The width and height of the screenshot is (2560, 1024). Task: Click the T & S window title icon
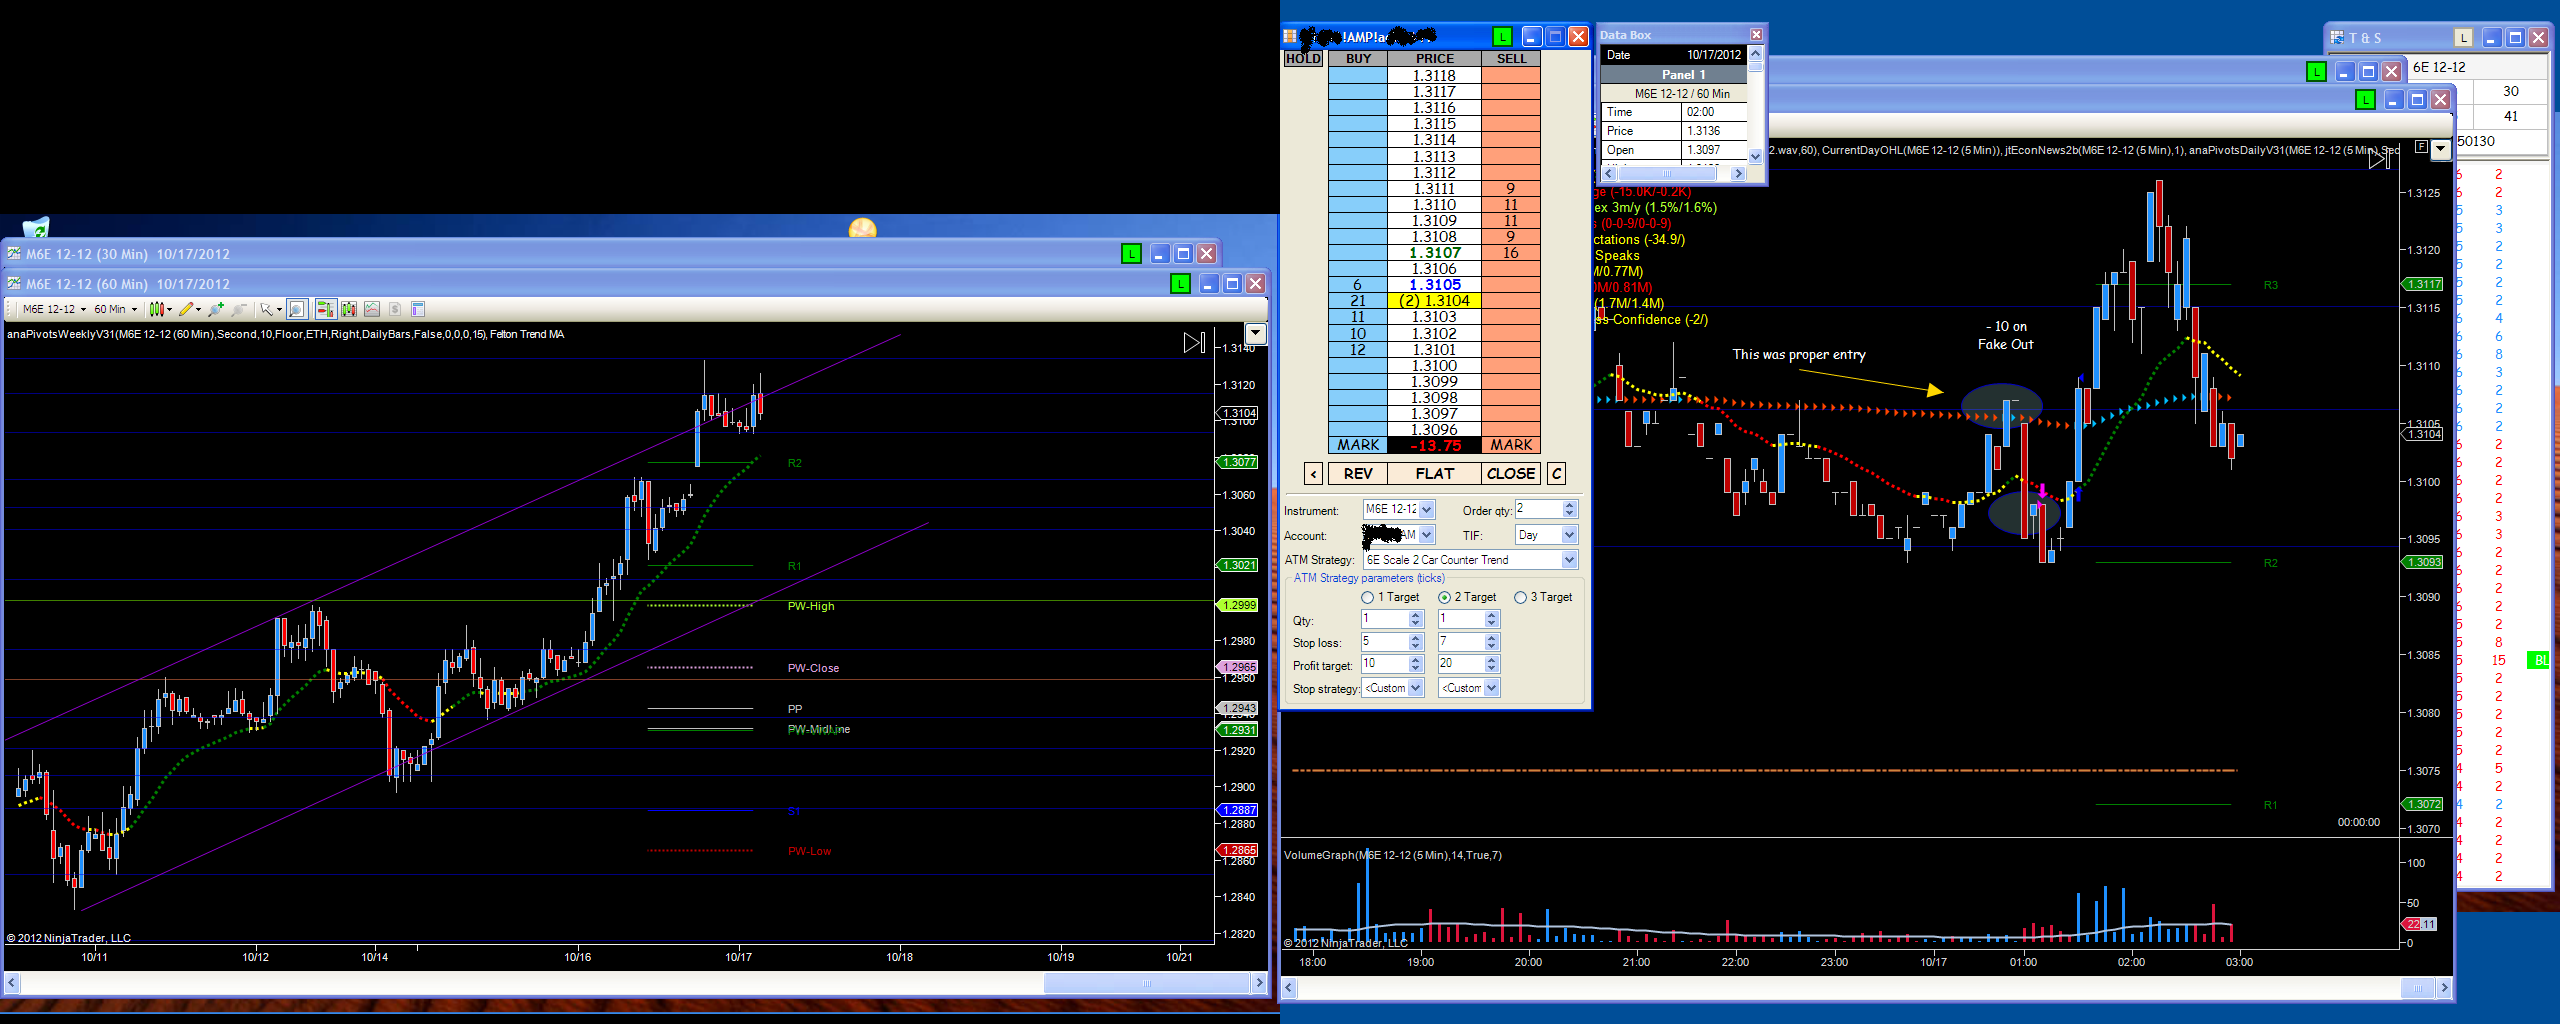coord(2337,38)
